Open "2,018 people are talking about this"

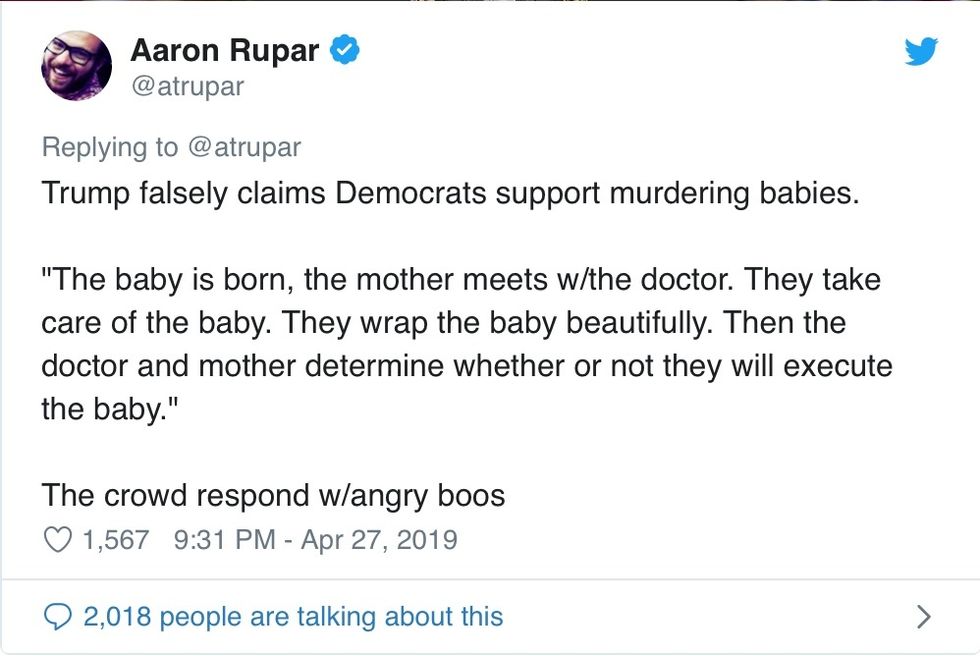click(x=292, y=616)
